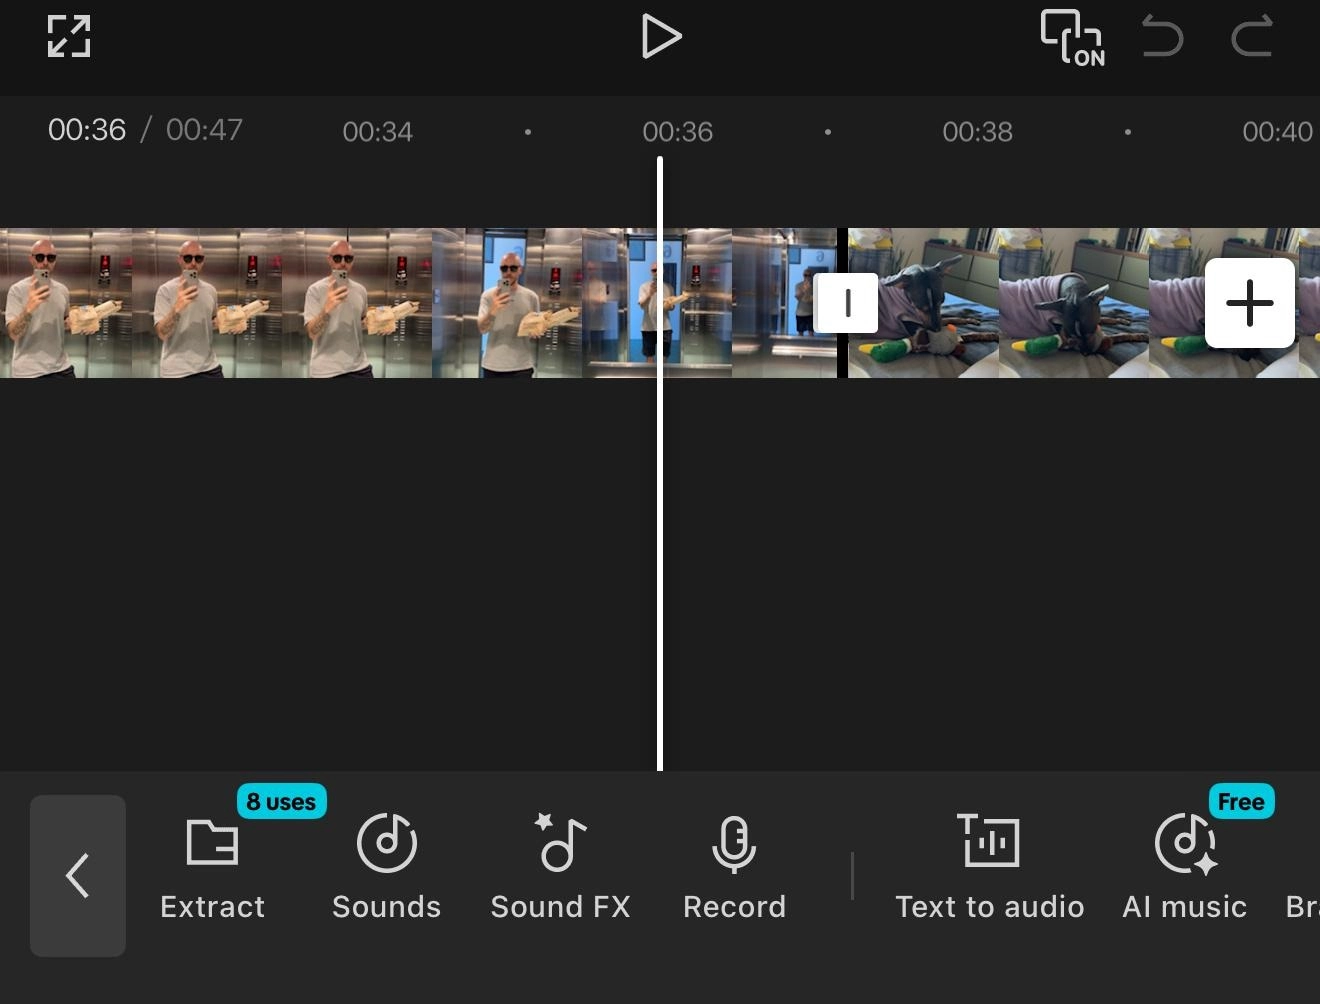Image resolution: width=1320 pixels, height=1004 pixels.
Task: Open the Sounds library
Action: pyautogui.click(x=386, y=869)
